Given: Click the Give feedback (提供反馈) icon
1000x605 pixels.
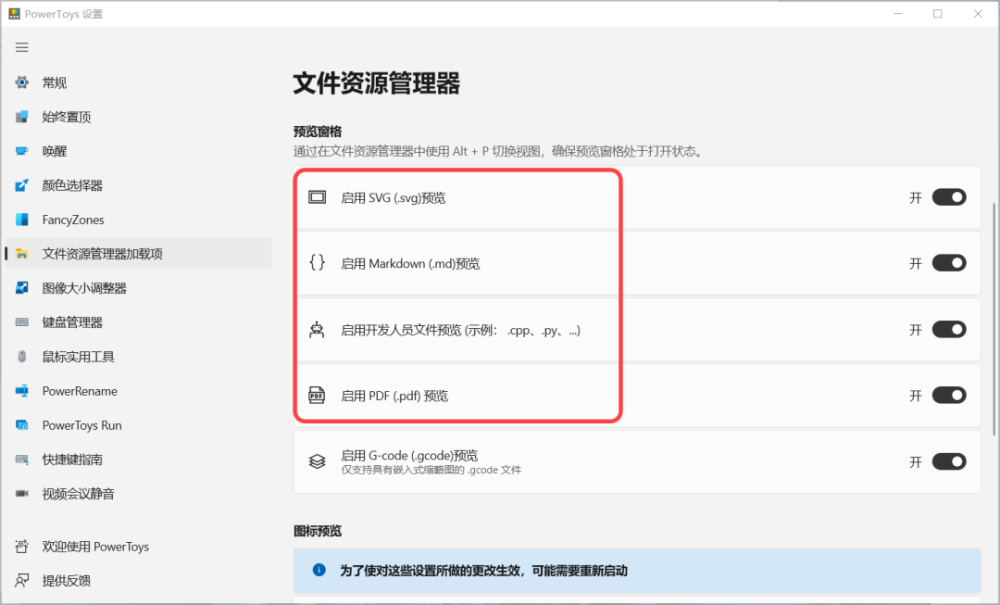Looking at the screenshot, I should pos(22,581).
